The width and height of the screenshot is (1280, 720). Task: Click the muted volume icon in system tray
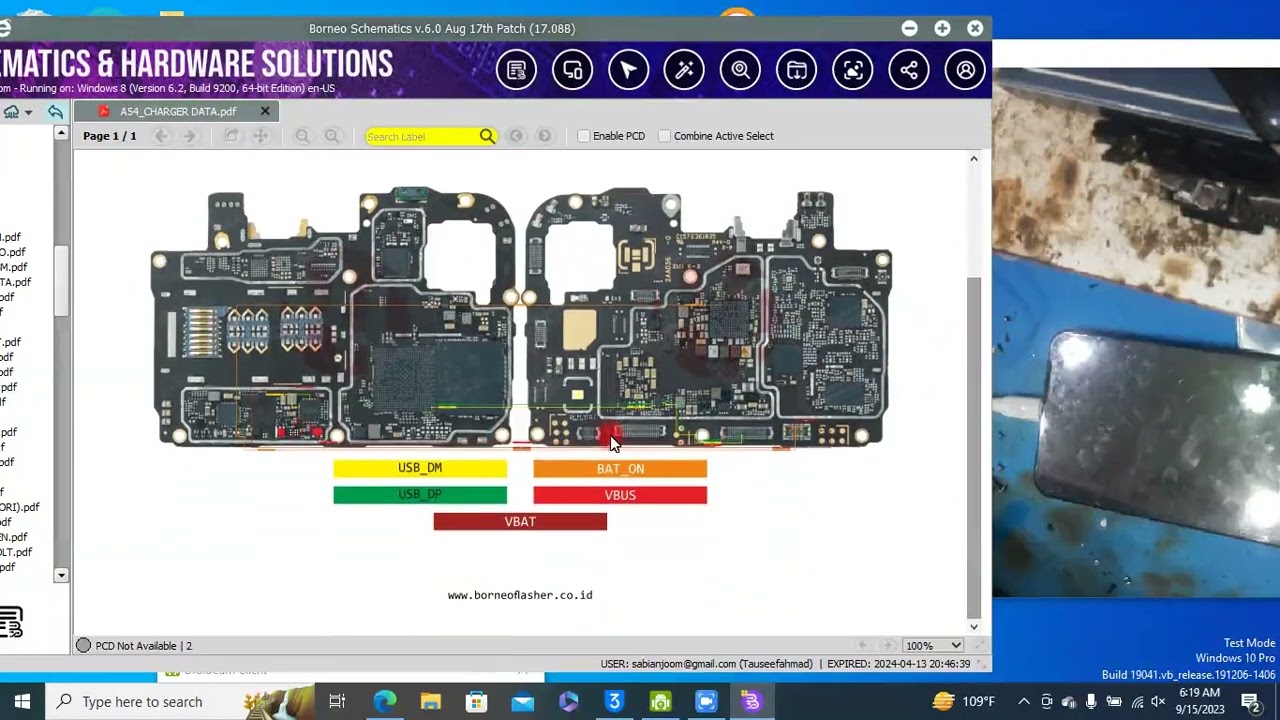coord(1158,702)
